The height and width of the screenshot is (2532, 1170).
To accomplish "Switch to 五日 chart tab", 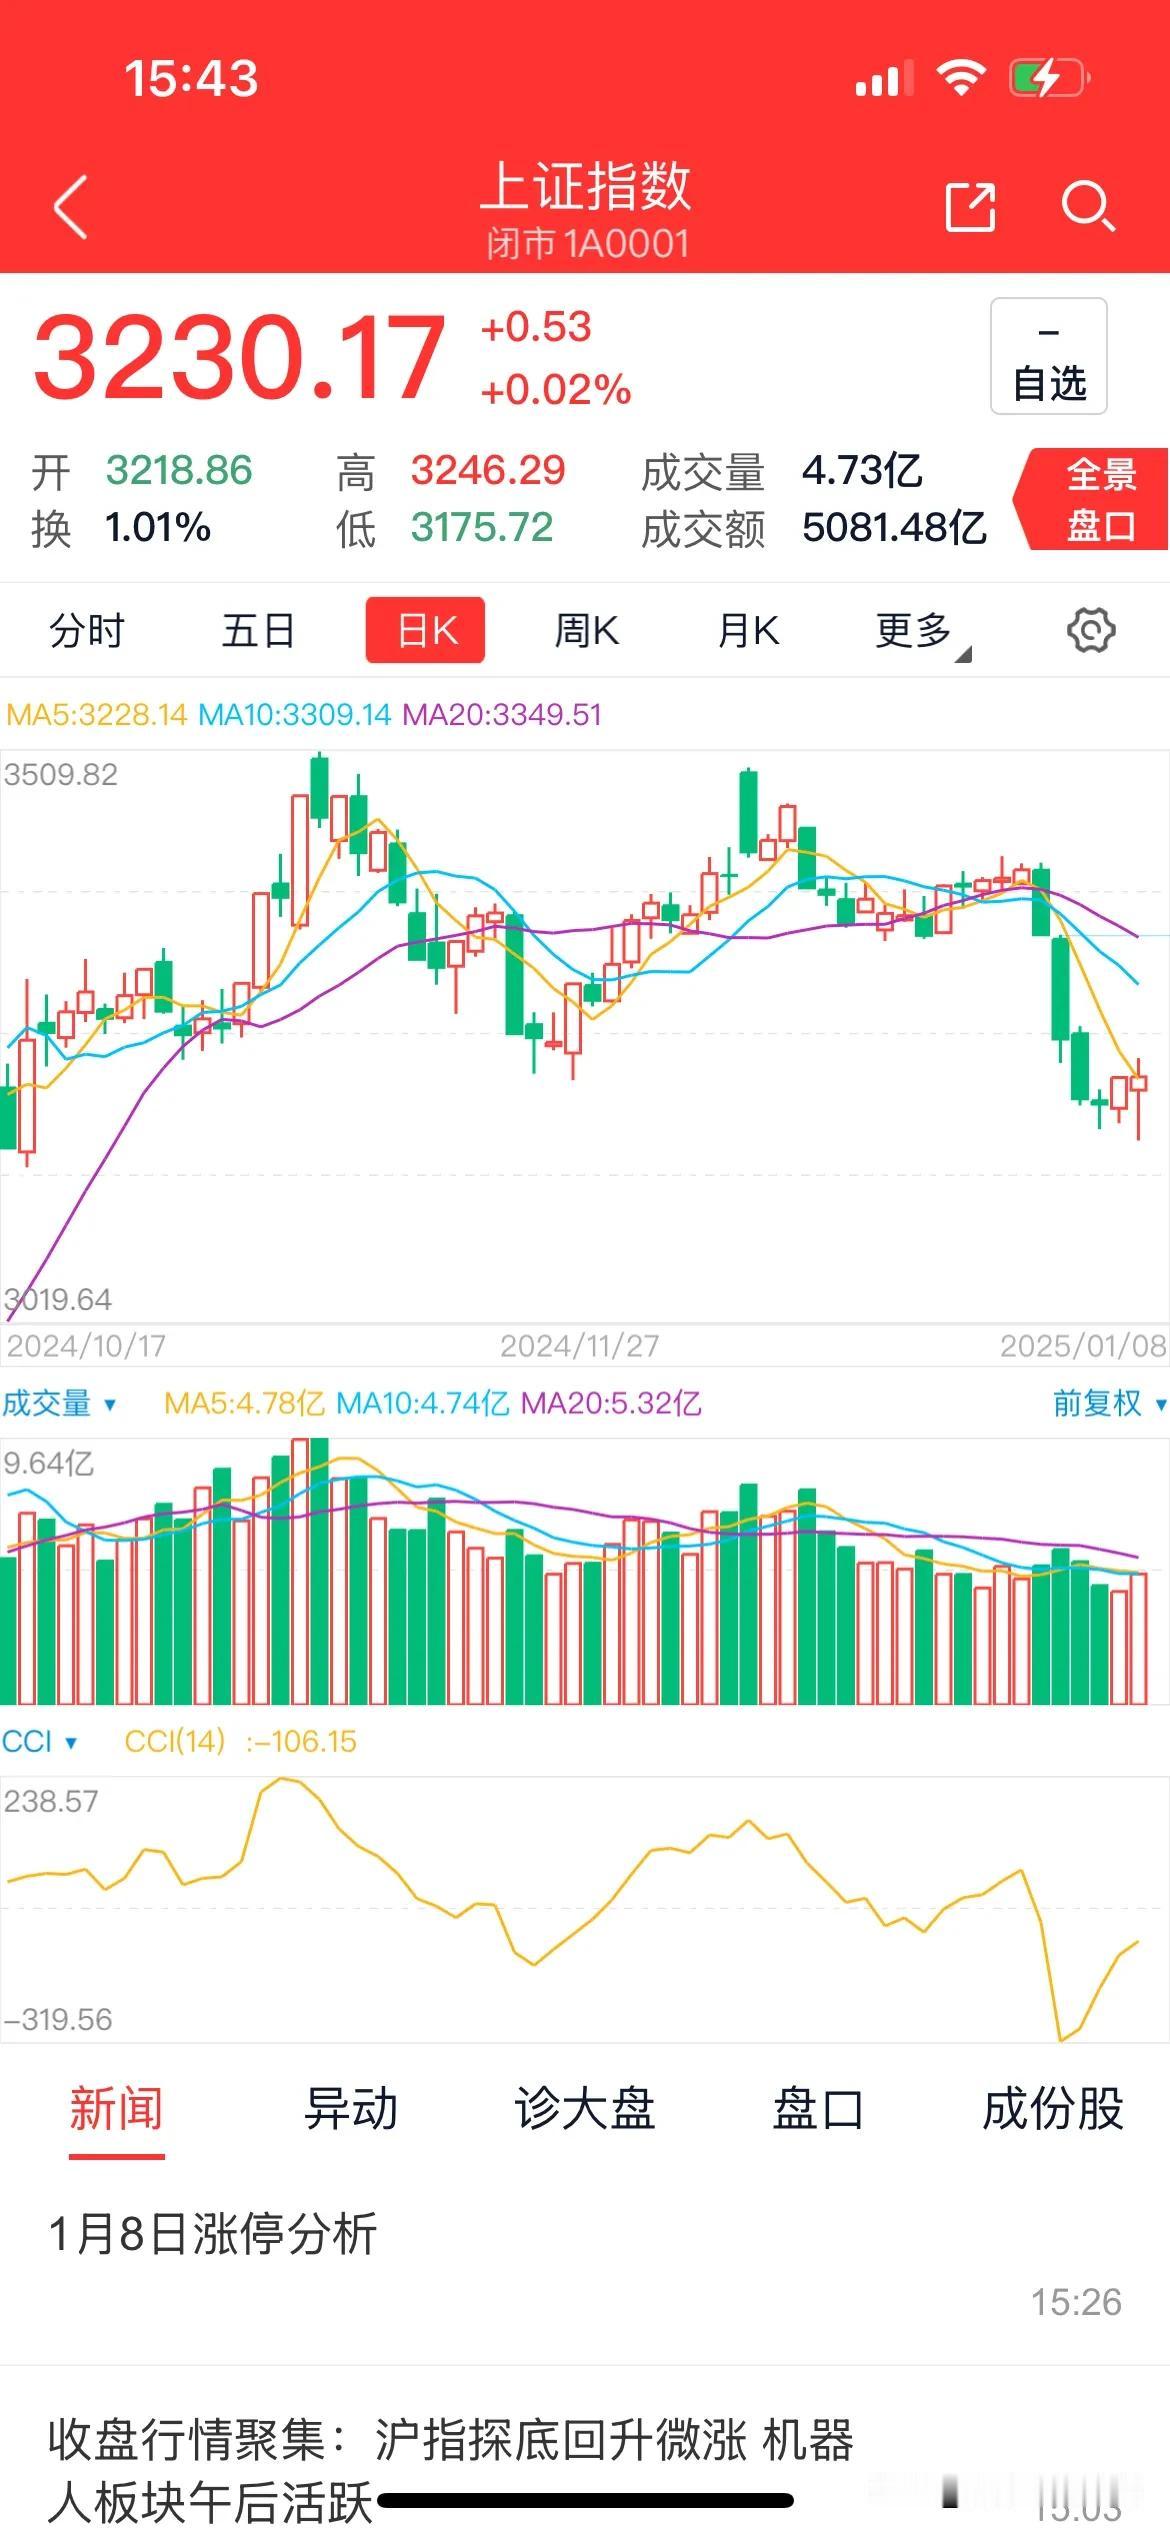I will [x=258, y=630].
